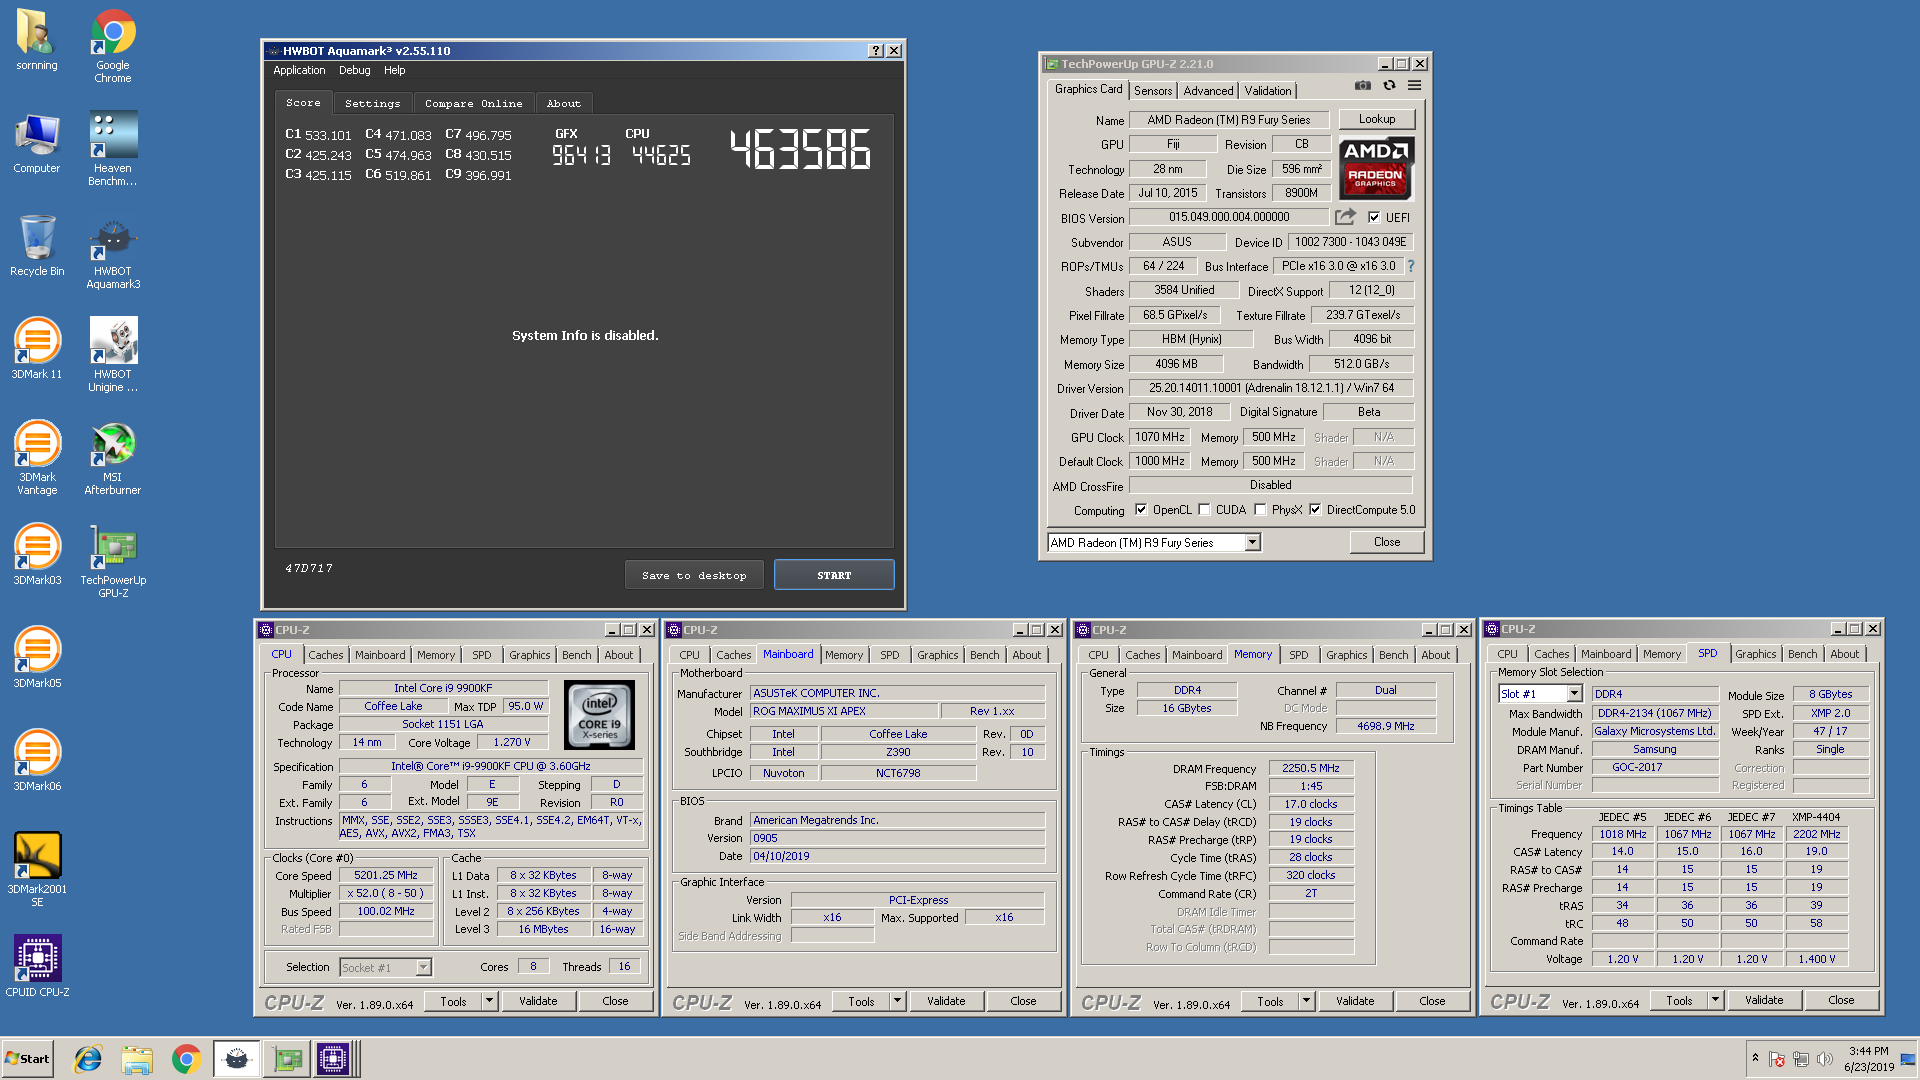
Task: Click the volume tray icon
Action: pyautogui.click(x=1825, y=1059)
